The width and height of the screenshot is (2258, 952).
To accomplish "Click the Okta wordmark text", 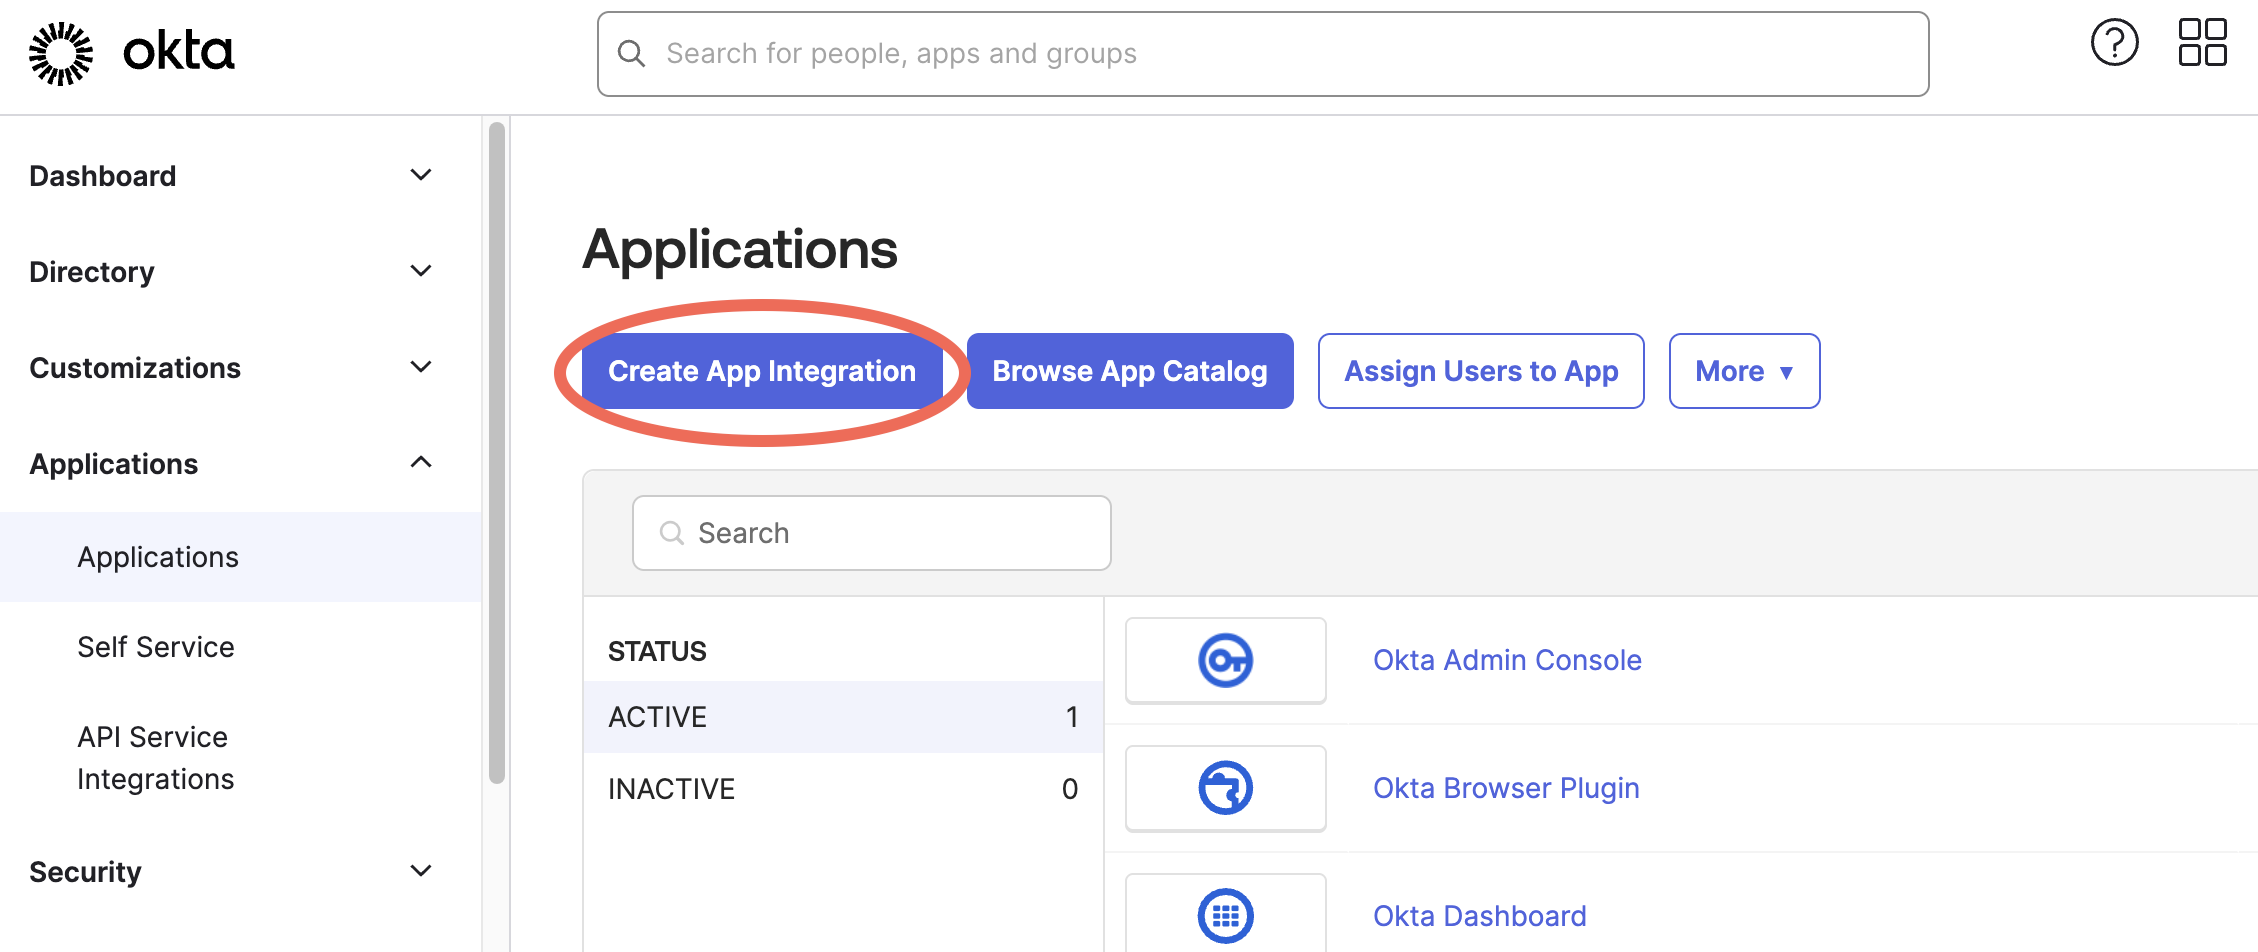I will click(x=178, y=51).
